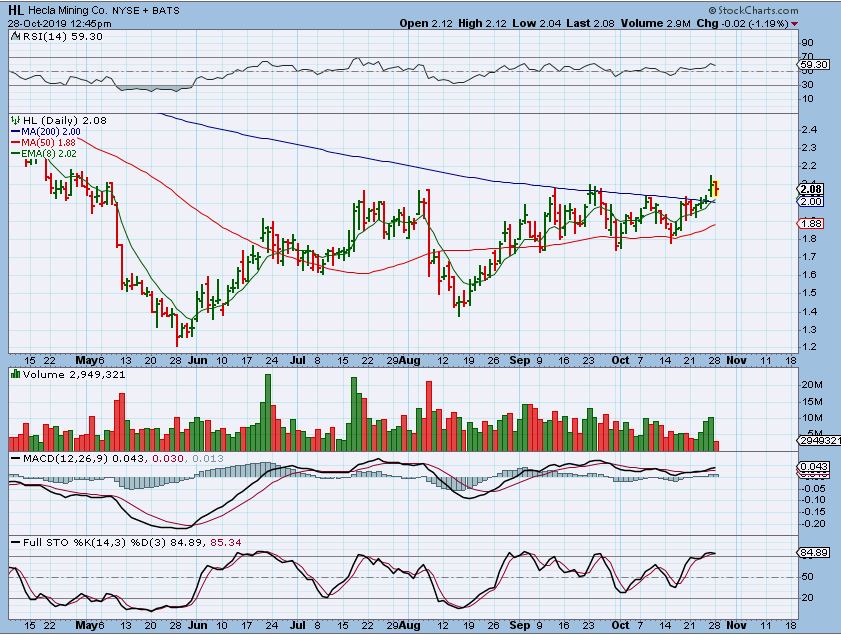841x635 pixels.
Task: Click the 2.08 last price tag
Action: [811, 189]
